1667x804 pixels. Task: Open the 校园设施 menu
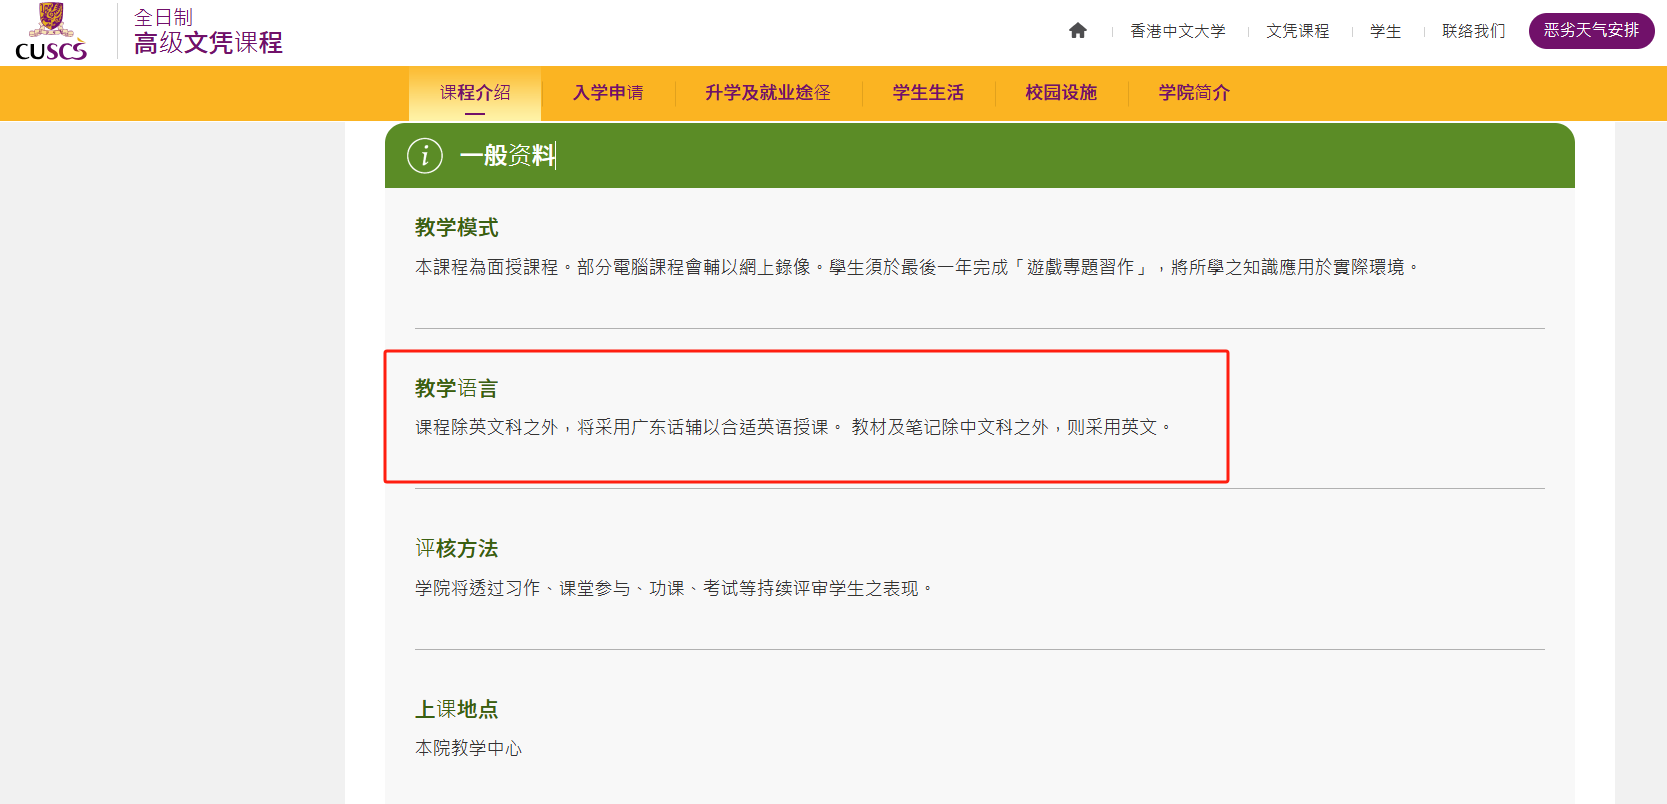1061,93
